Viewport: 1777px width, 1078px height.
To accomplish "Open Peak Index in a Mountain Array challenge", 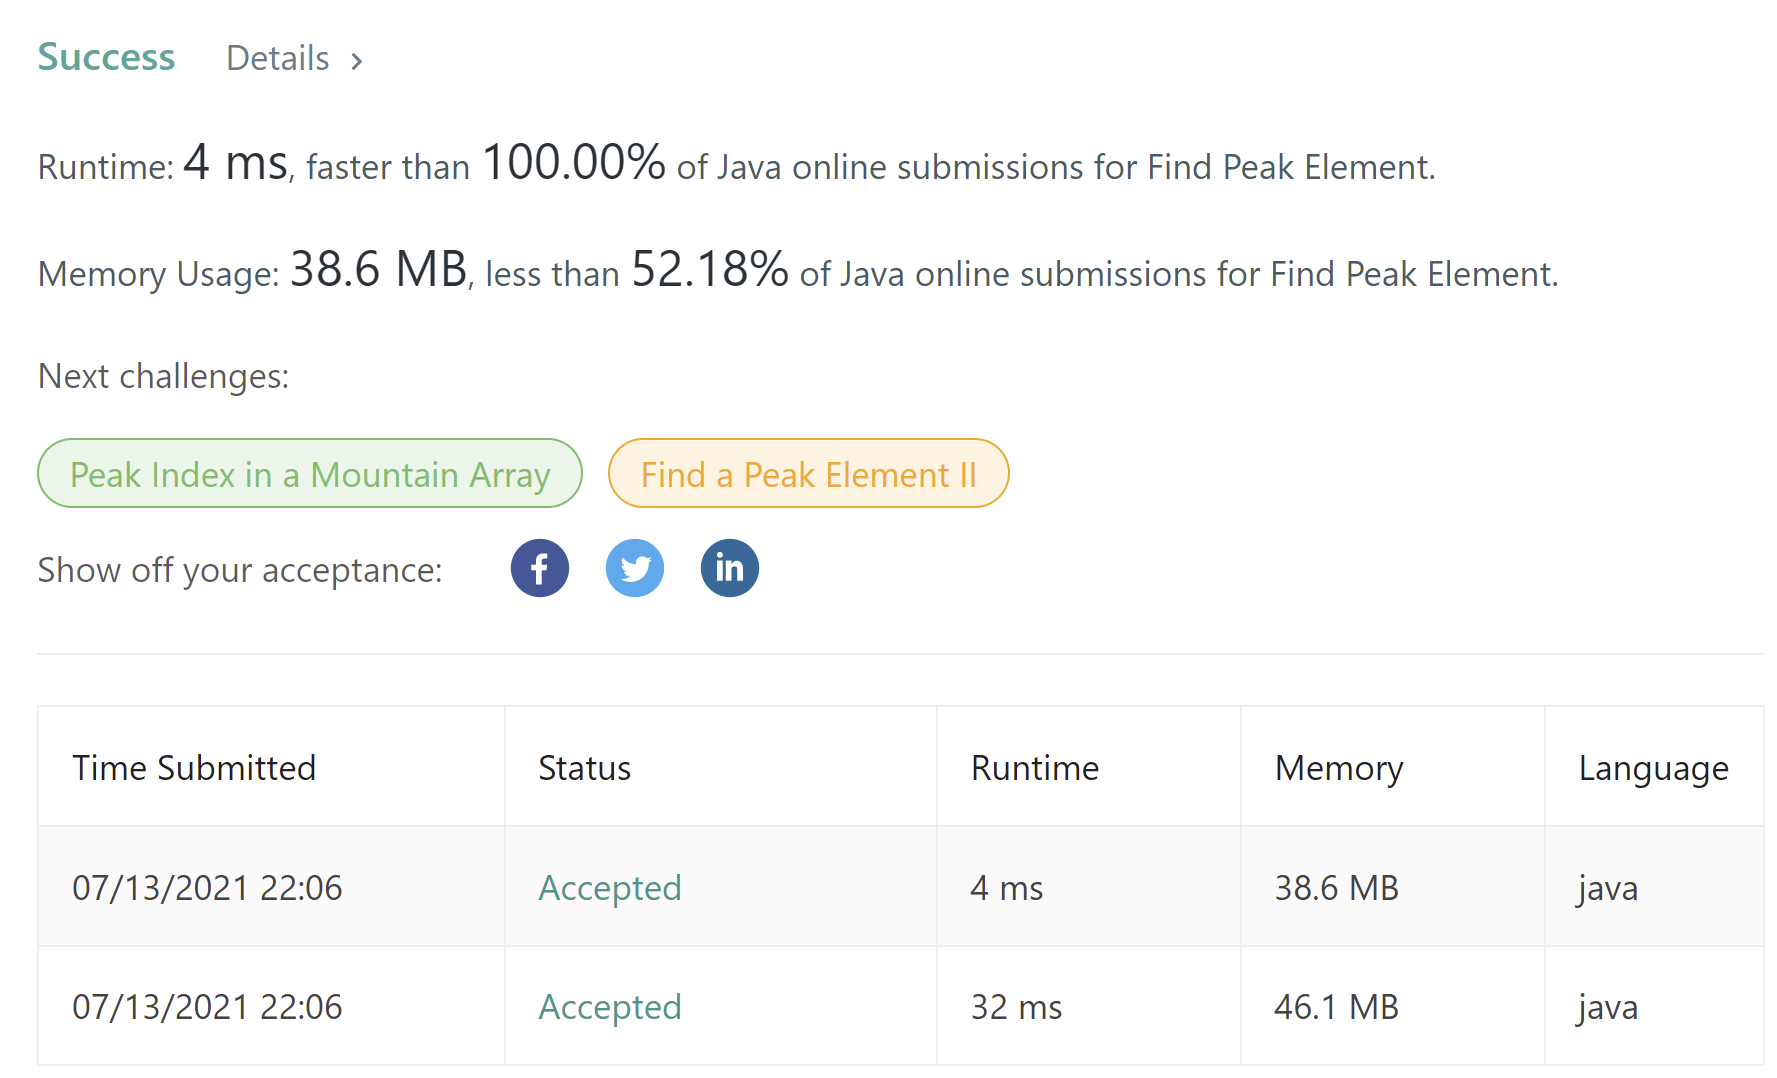I will [310, 474].
